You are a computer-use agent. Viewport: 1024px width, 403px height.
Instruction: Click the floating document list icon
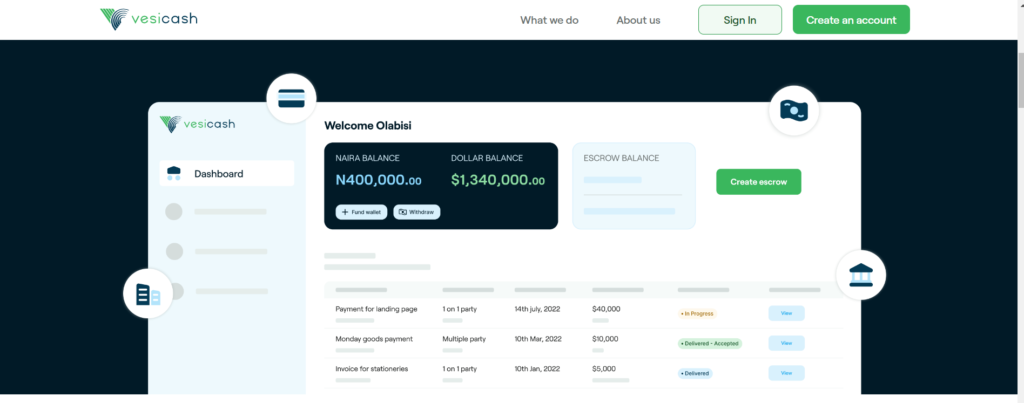148,294
